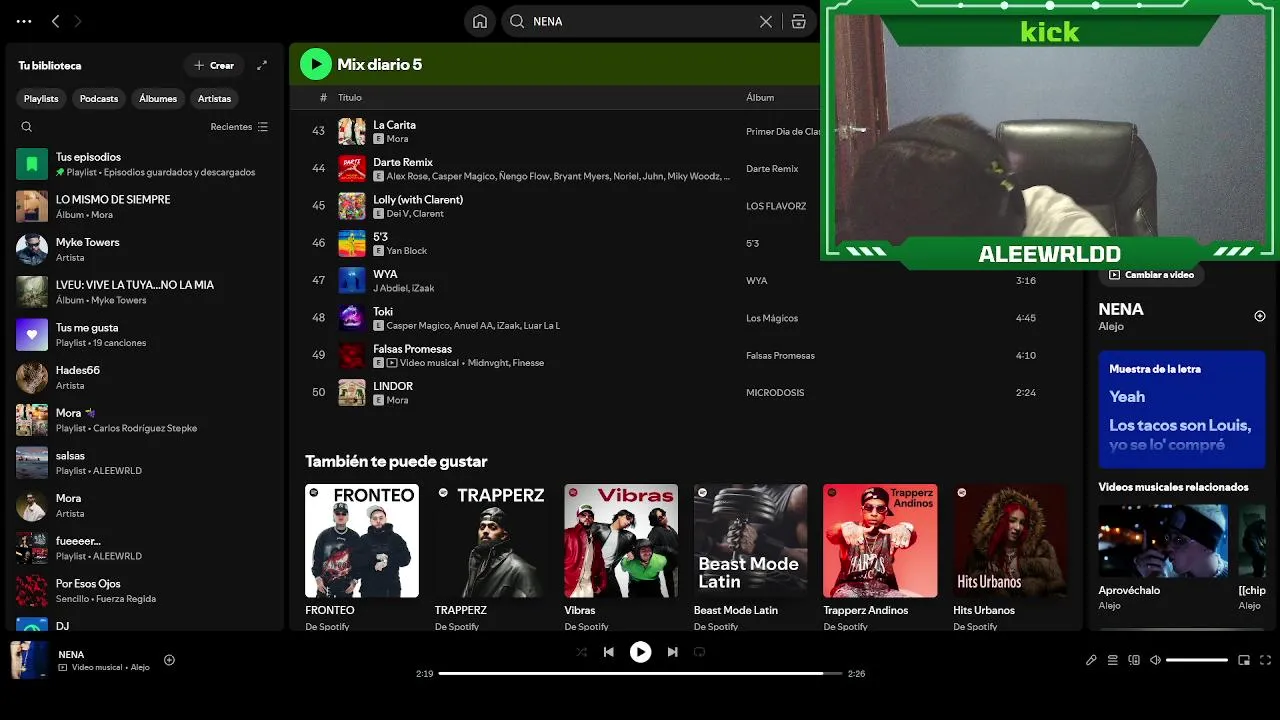Select the Álbumes filter chip
This screenshot has width=1280, height=720.
tap(158, 98)
